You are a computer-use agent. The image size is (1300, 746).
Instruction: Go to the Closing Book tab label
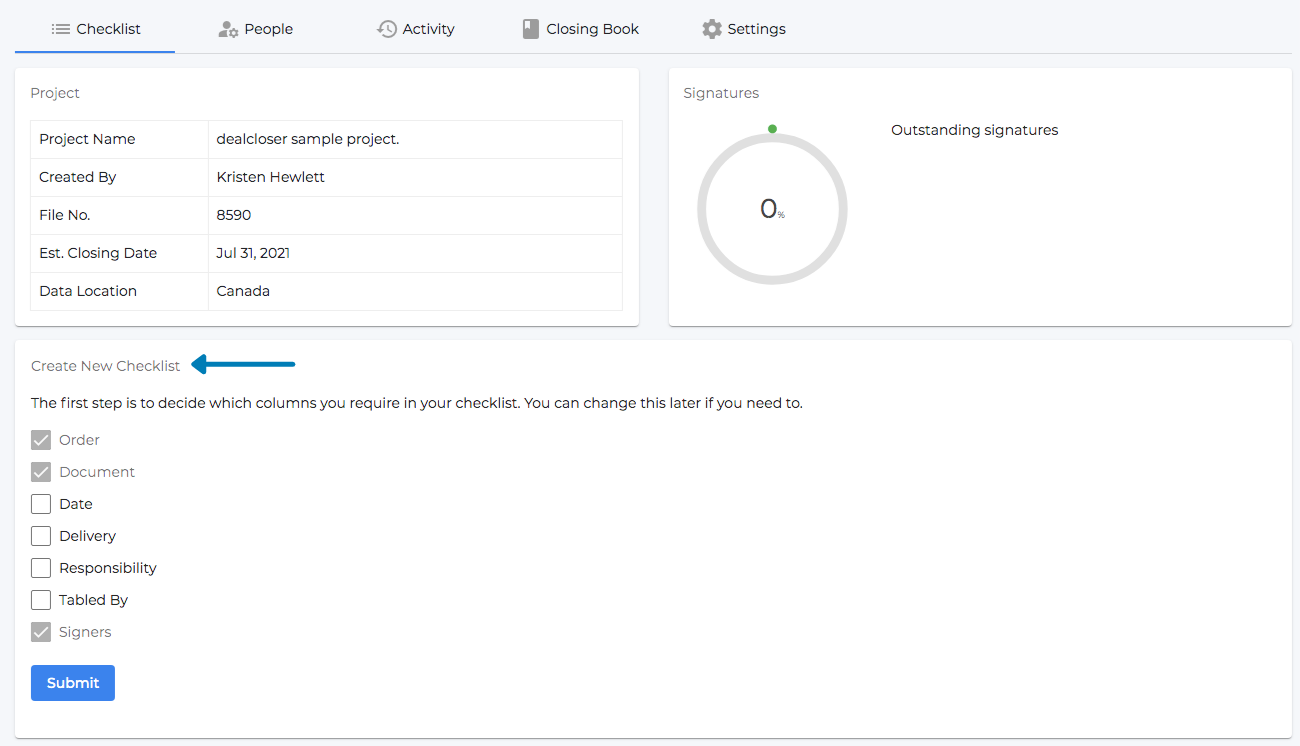tap(593, 29)
